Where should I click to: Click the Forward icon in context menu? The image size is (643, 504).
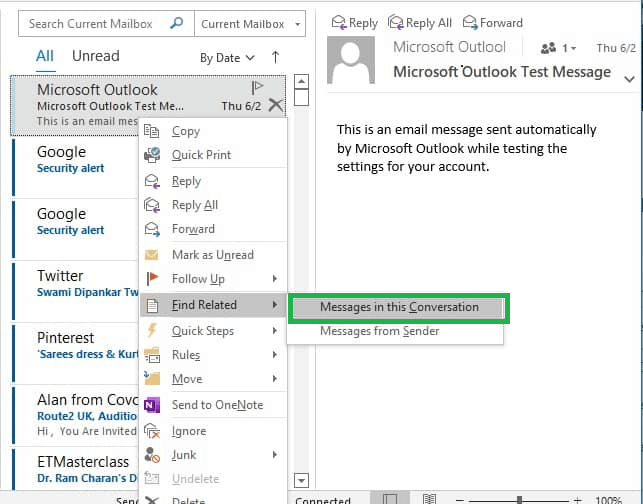tap(152, 229)
